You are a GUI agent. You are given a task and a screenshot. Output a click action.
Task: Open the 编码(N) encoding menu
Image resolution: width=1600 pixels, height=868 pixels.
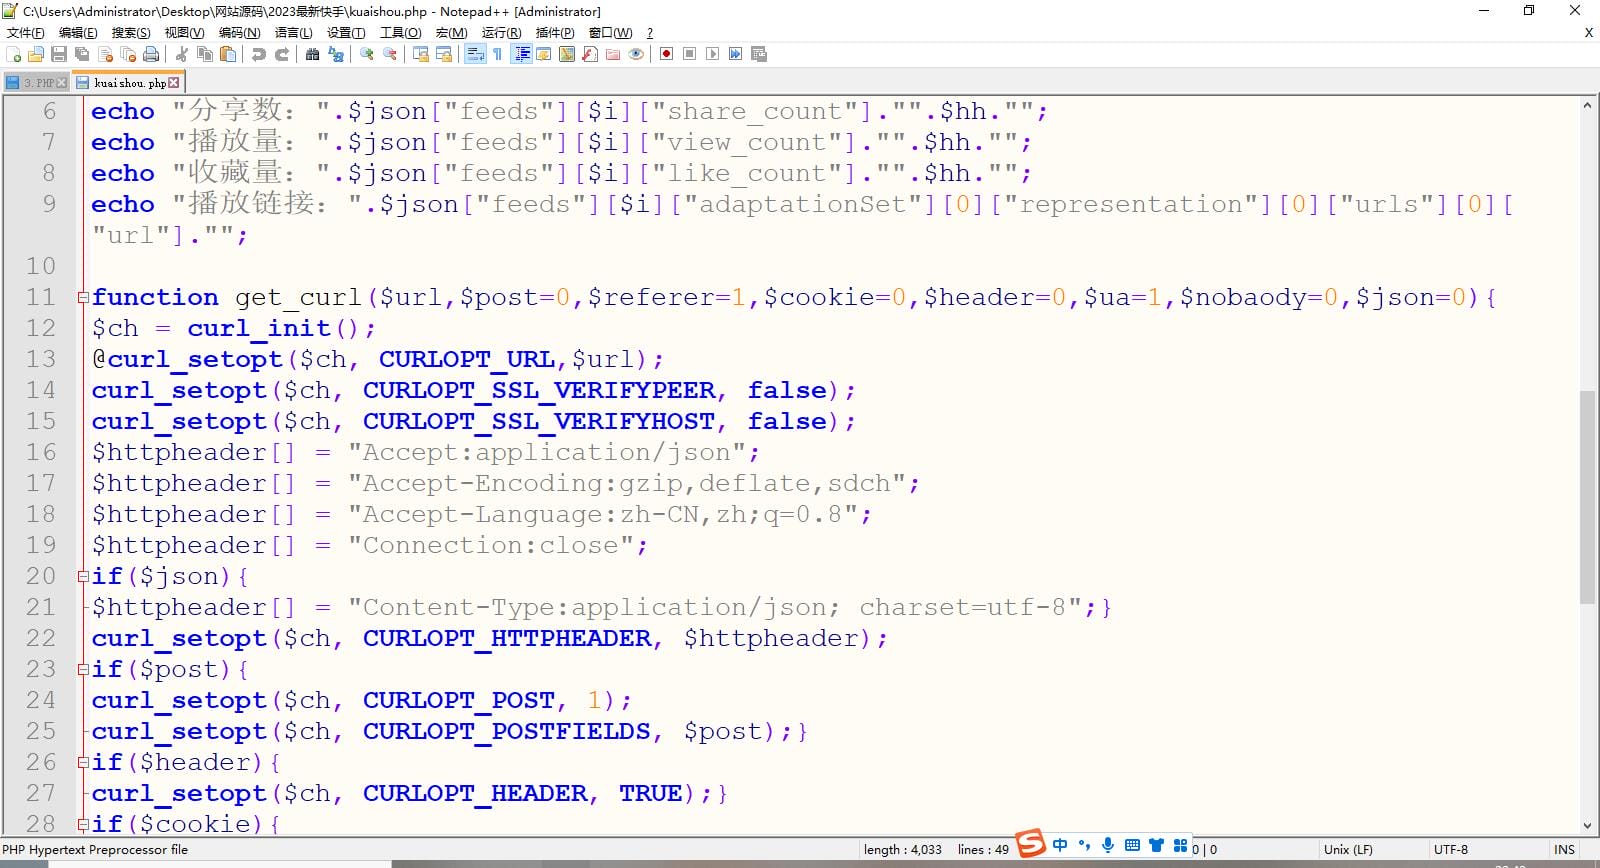pyautogui.click(x=239, y=33)
